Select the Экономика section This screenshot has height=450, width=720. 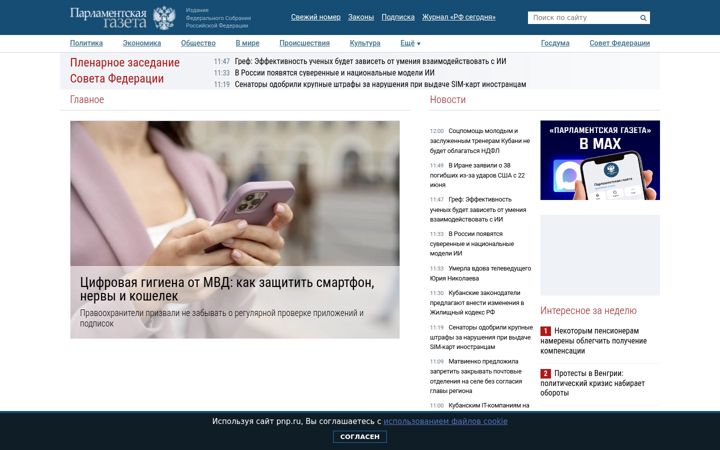(142, 43)
